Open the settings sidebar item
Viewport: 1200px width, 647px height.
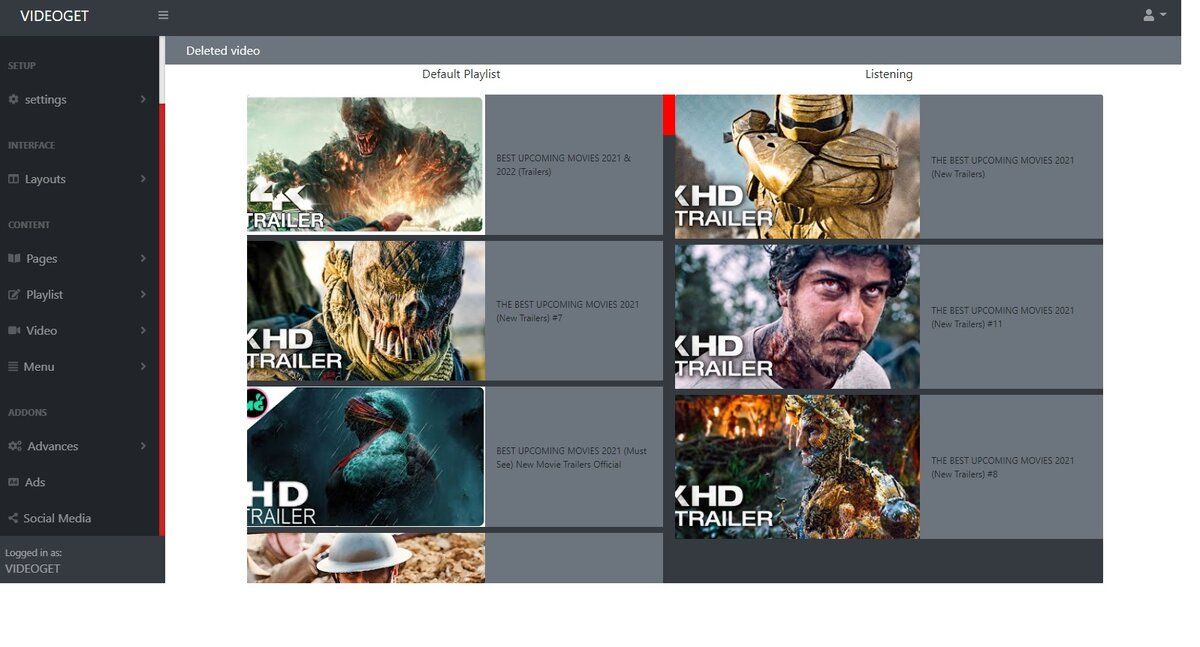pyautogui.click(x=80, y=99)
